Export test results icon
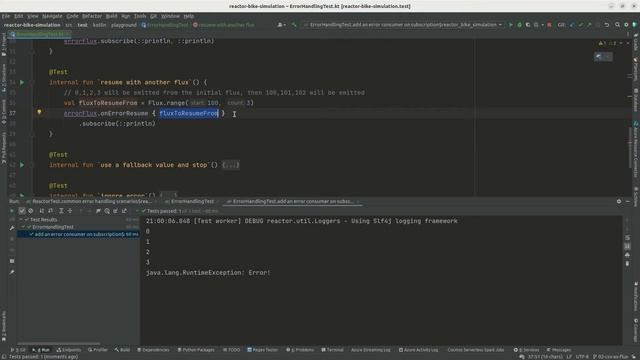Viewport: 640px width, 360px height. pos(124,211)
